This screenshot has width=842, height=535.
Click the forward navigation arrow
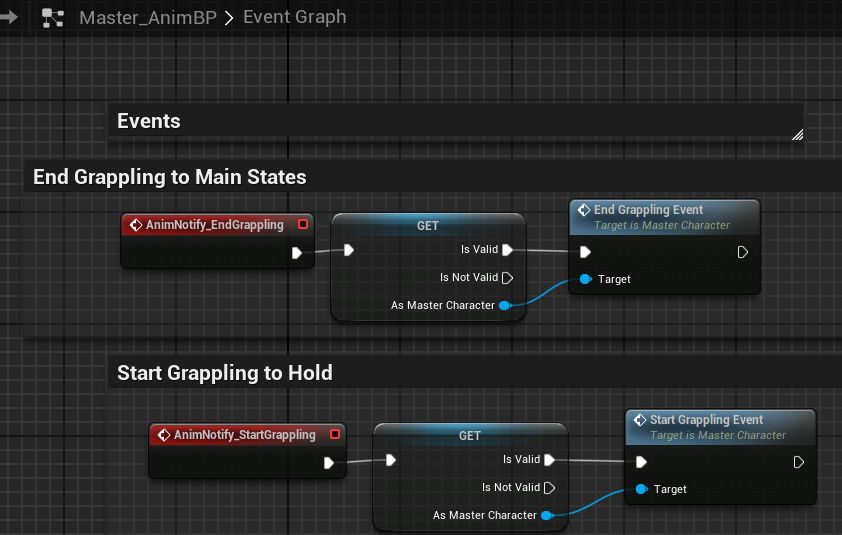(9, 17)
